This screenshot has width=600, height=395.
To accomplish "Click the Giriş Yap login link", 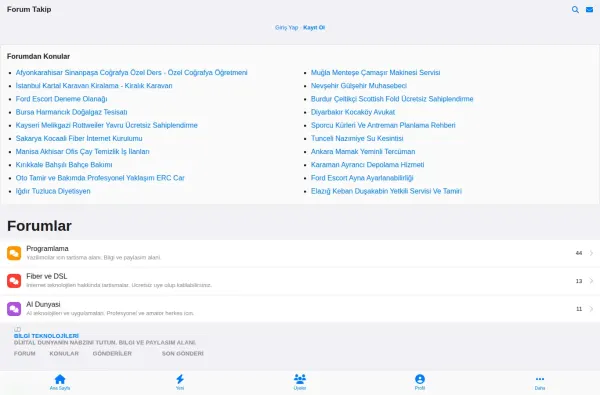I will (x=286, y=28).
